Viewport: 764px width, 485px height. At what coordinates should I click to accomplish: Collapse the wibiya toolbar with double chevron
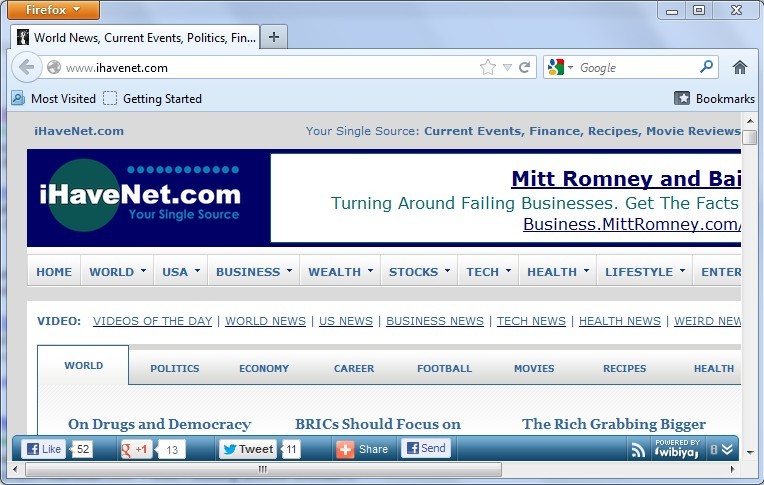pyautogui.click(x=727, y=449)
